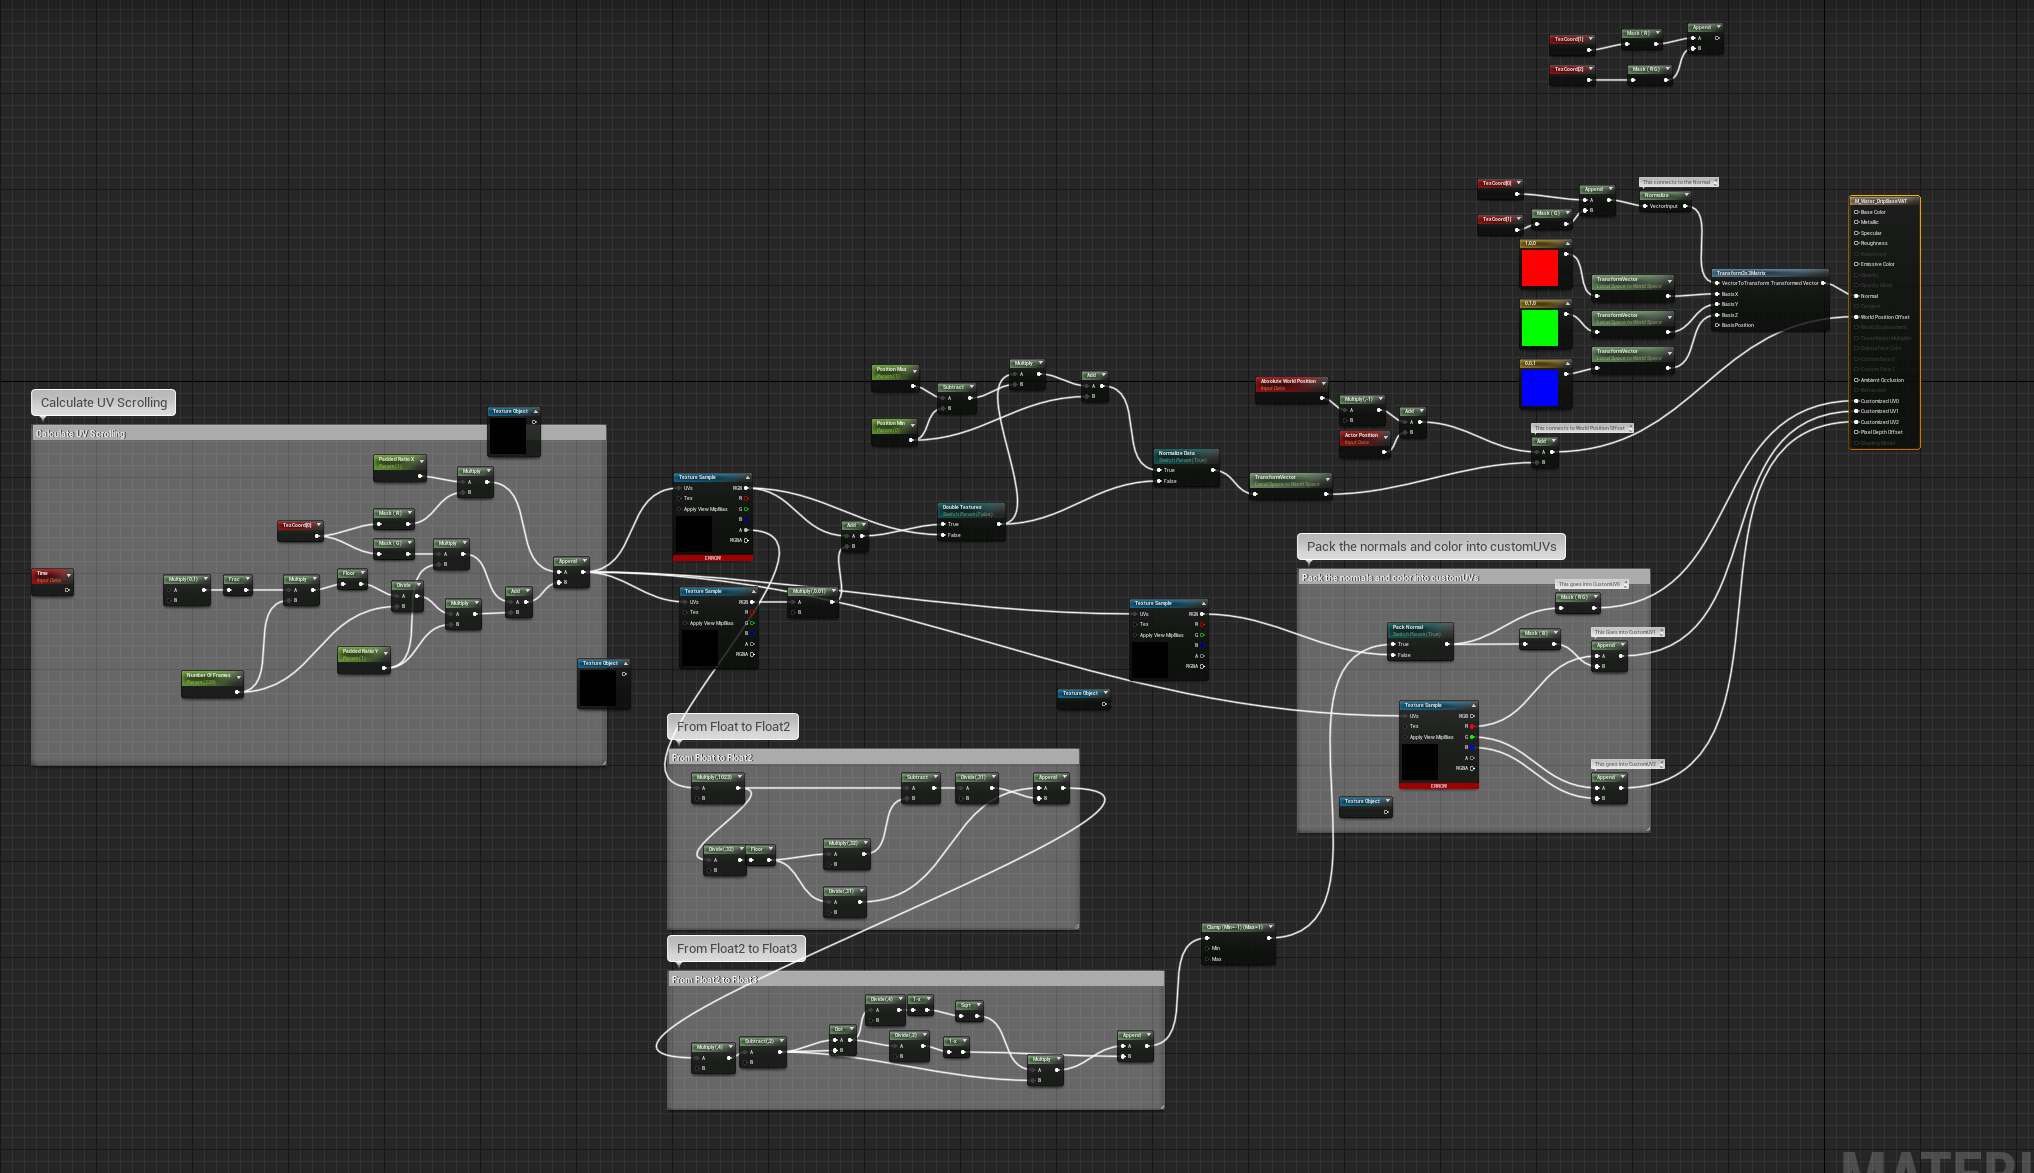The width and height of the screenshot is (2034, 1173).
Task: Select 'Pack the normals and color into customUVs' bubble
Action: (1431, 547)
